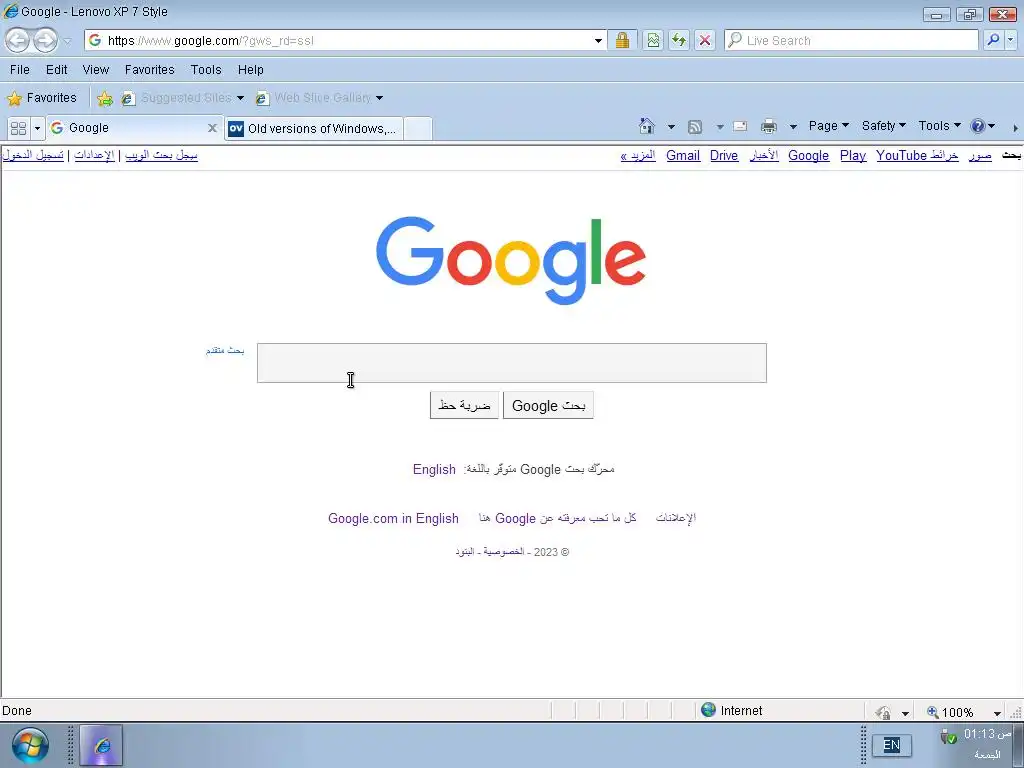Click the RSS Feeds icon
Image resolution: width=1024 pixels, height=768 pixels.
point(695,127)
